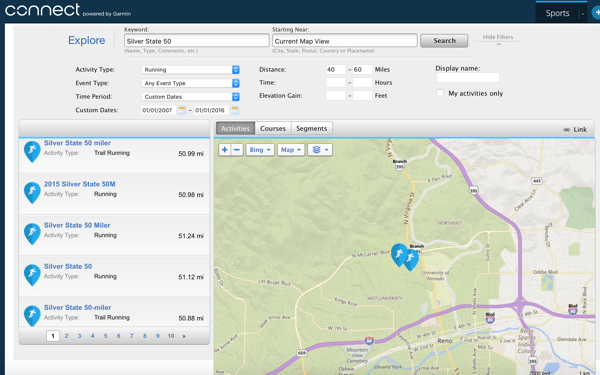Click current page 1 in pagination

53,336
